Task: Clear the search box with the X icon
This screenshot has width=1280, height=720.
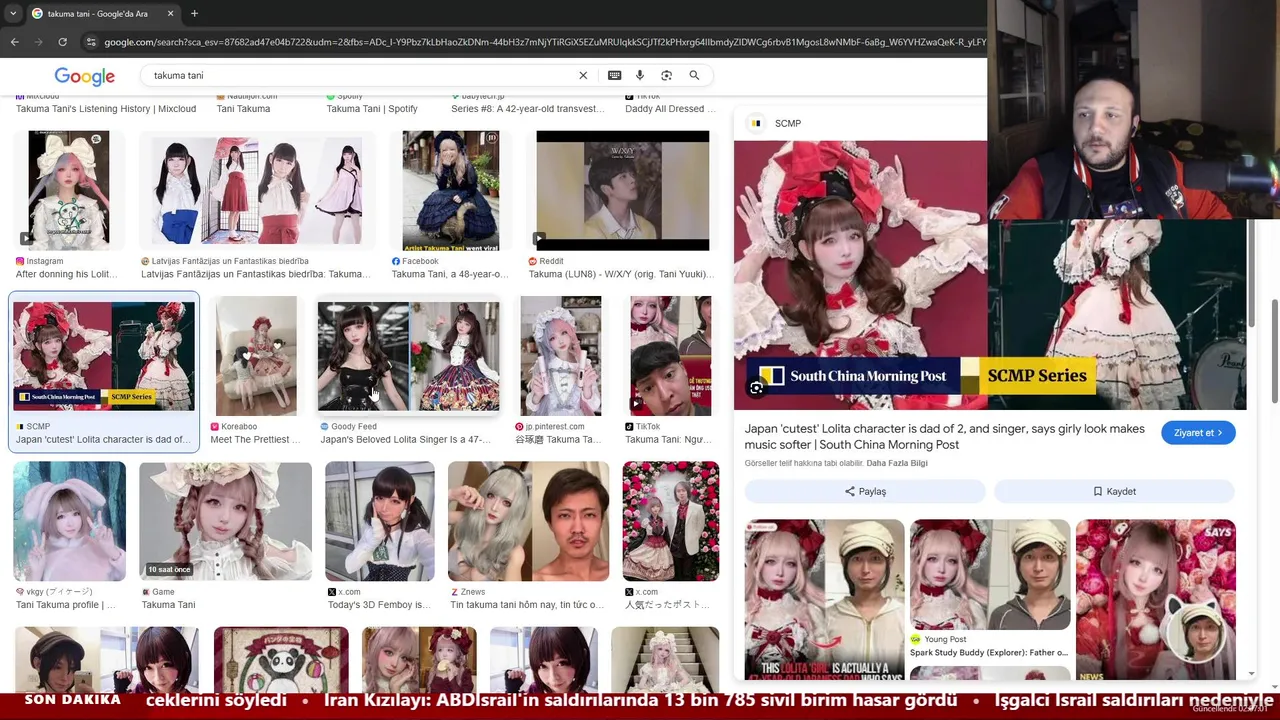Action: pyautogui.click(x=583, y=75)
